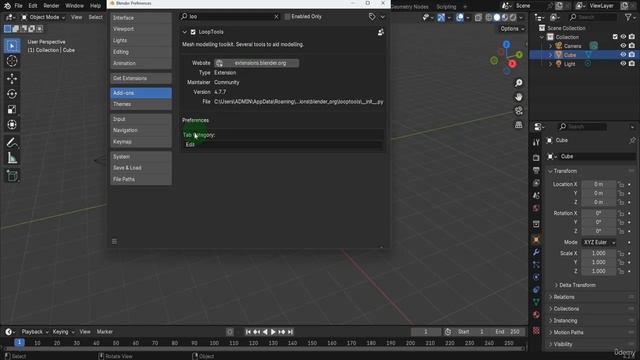Clear the add-on search text
The height and width of the screenshot is (360, 640).
(x=276, y=17)
